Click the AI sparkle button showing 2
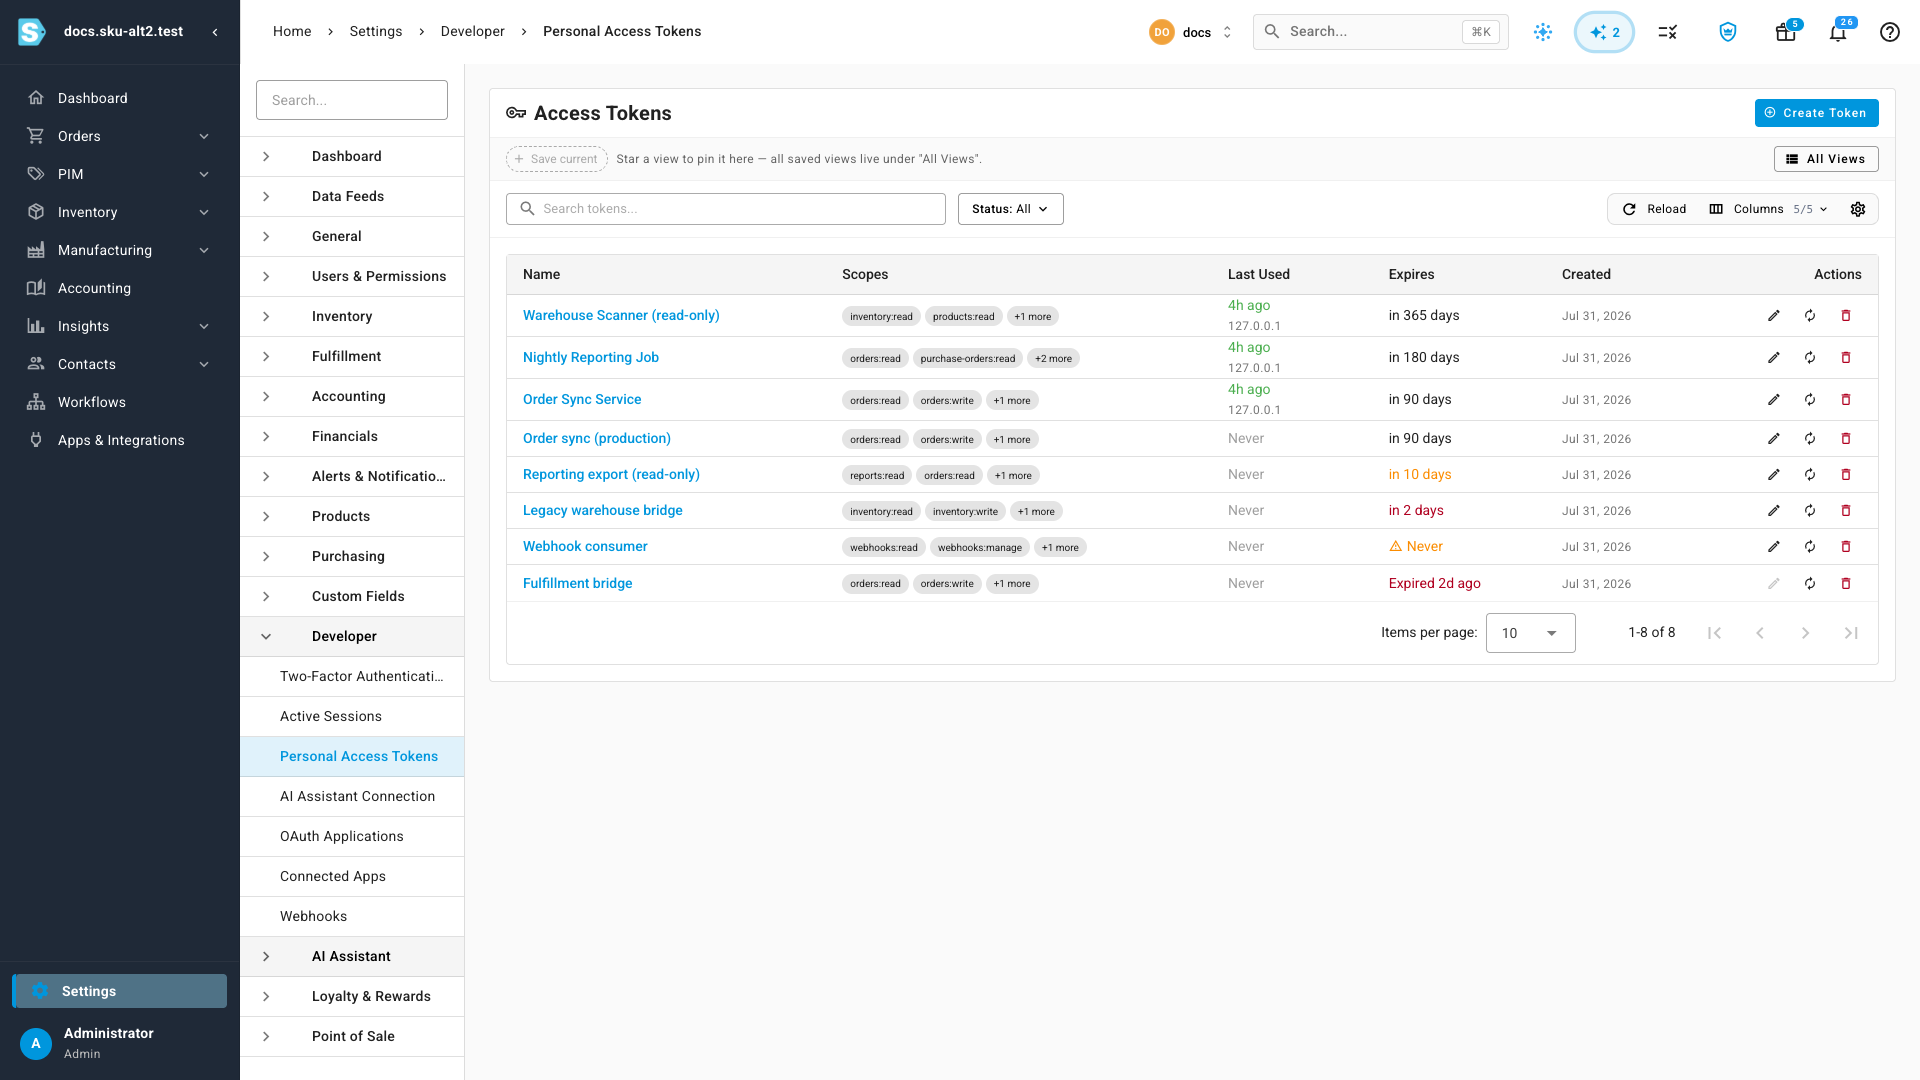This screenshot has height=1080, width=1920. (x=1604, y=32)
